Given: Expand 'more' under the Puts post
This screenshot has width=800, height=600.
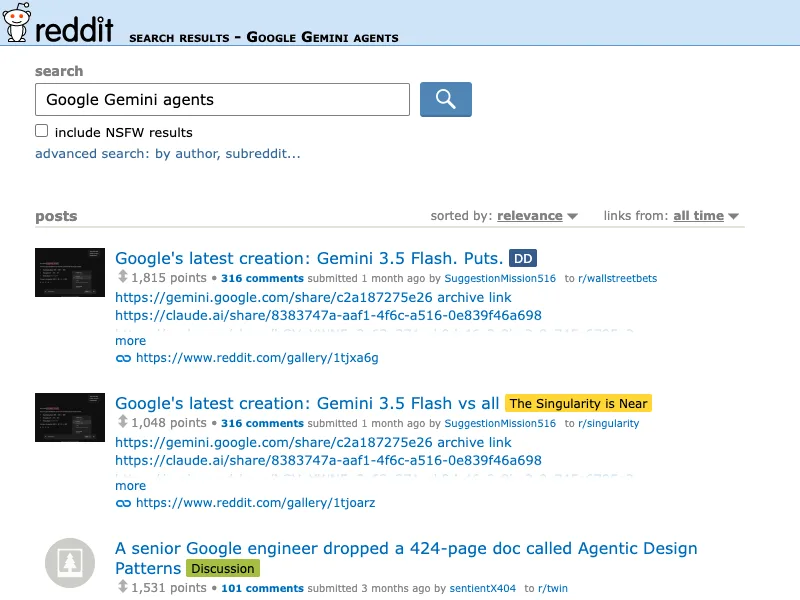Looking at the screenshot, I should 131,341.
